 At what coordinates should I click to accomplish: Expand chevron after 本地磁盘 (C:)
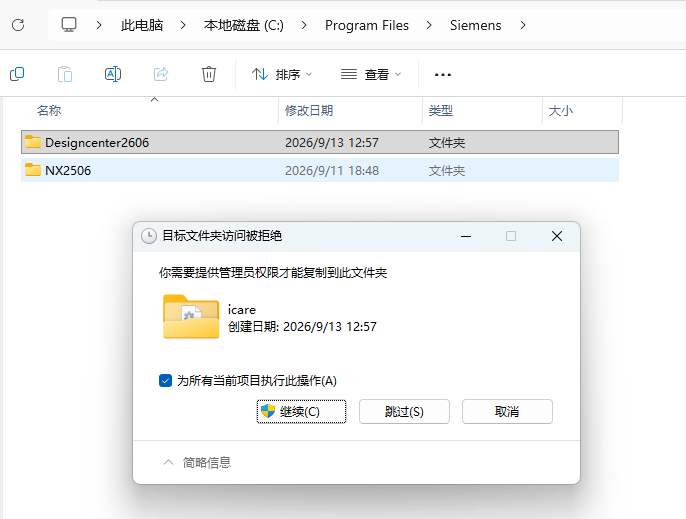[304, 25]
